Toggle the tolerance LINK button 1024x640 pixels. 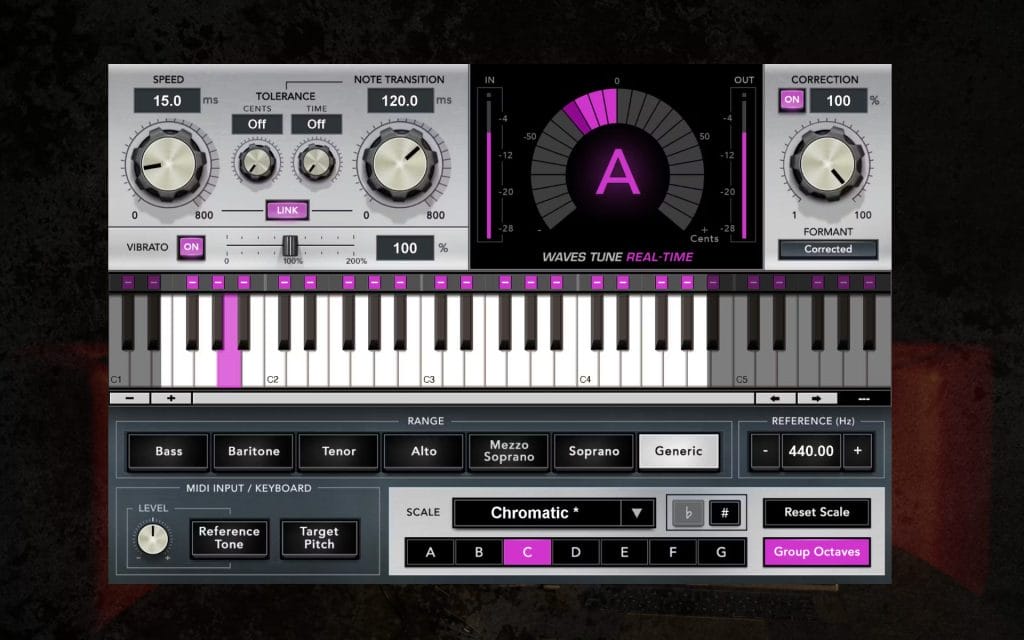tap(287, 210)
